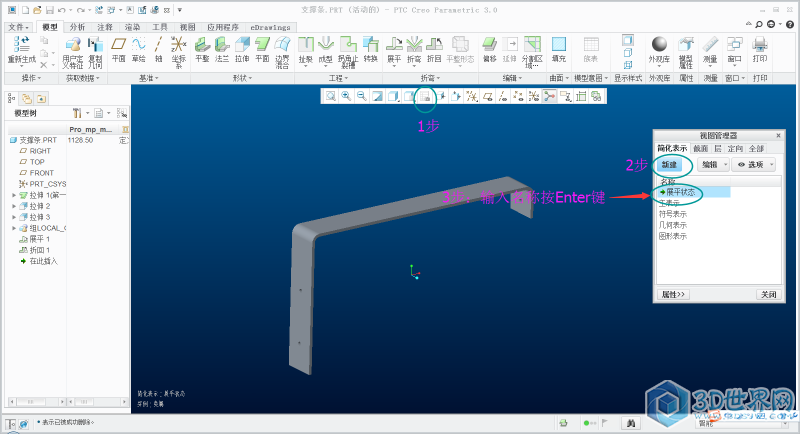
Task: Open the 文件 menu
Action: [x=19, y=27]
